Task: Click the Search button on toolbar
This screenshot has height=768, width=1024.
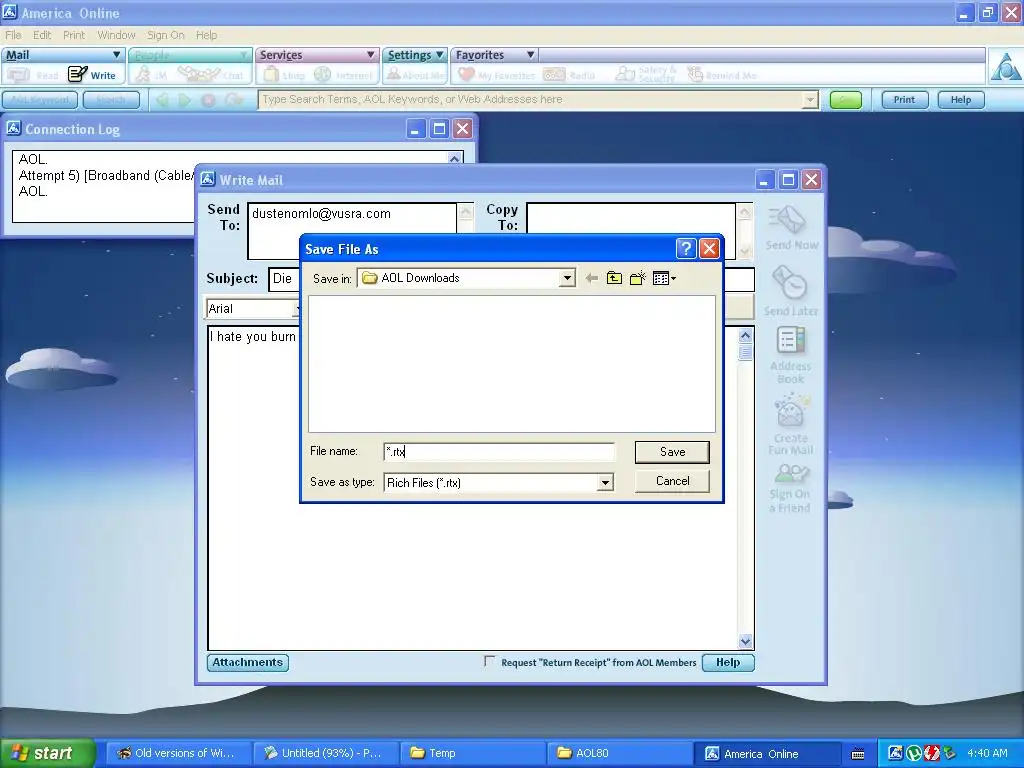Action: click(111, 100)
